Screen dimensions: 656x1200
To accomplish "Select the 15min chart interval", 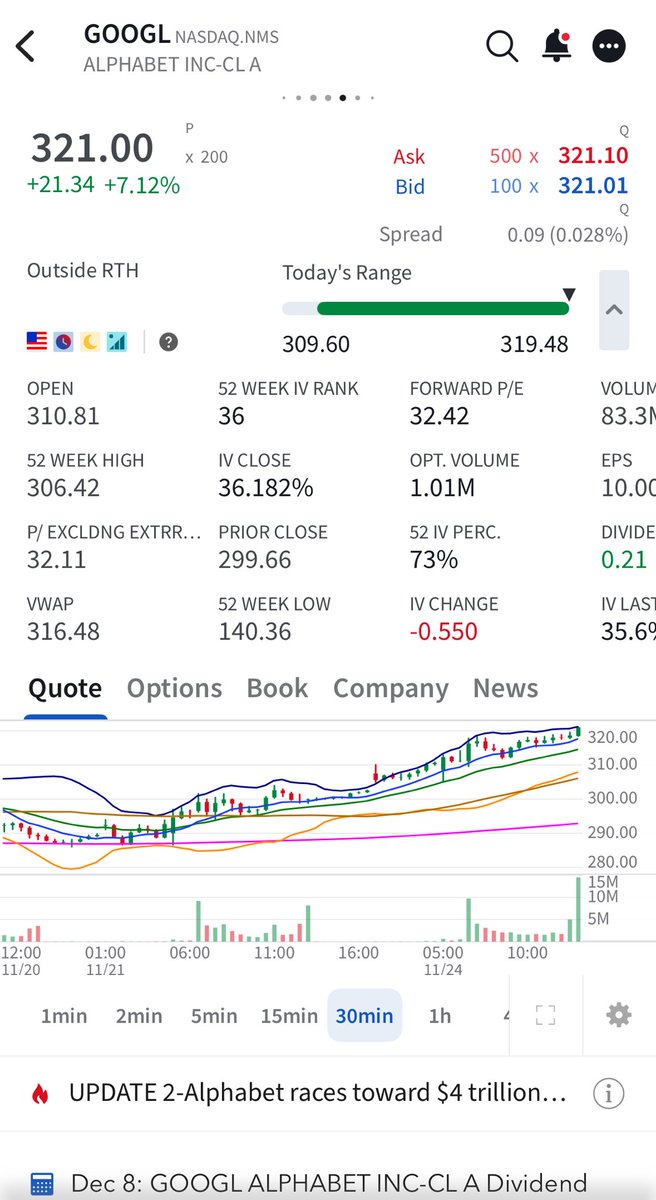I will click(289, 1016).
